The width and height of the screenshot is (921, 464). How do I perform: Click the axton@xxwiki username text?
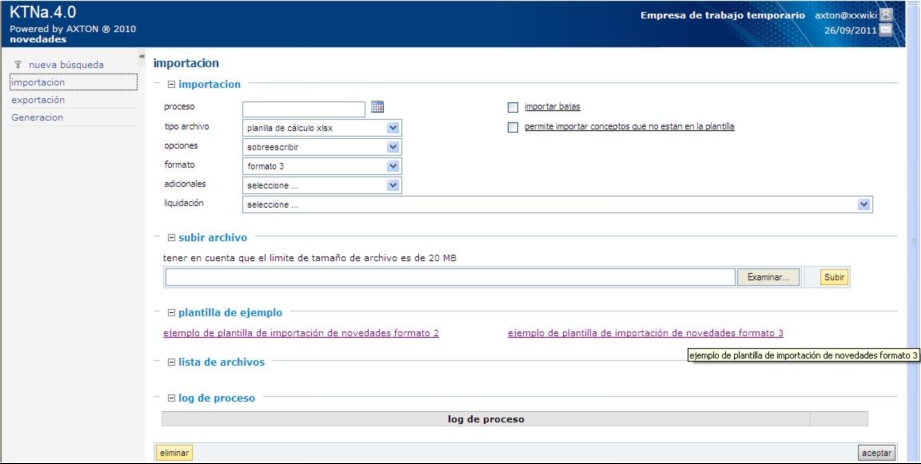pos(845,16)
